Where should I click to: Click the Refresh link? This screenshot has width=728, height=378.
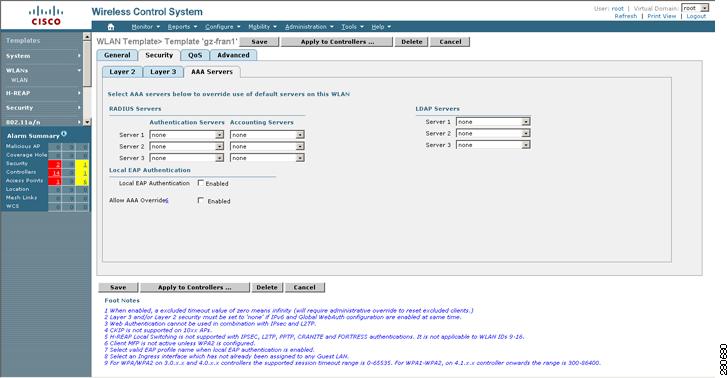click(x=625, y=16)
